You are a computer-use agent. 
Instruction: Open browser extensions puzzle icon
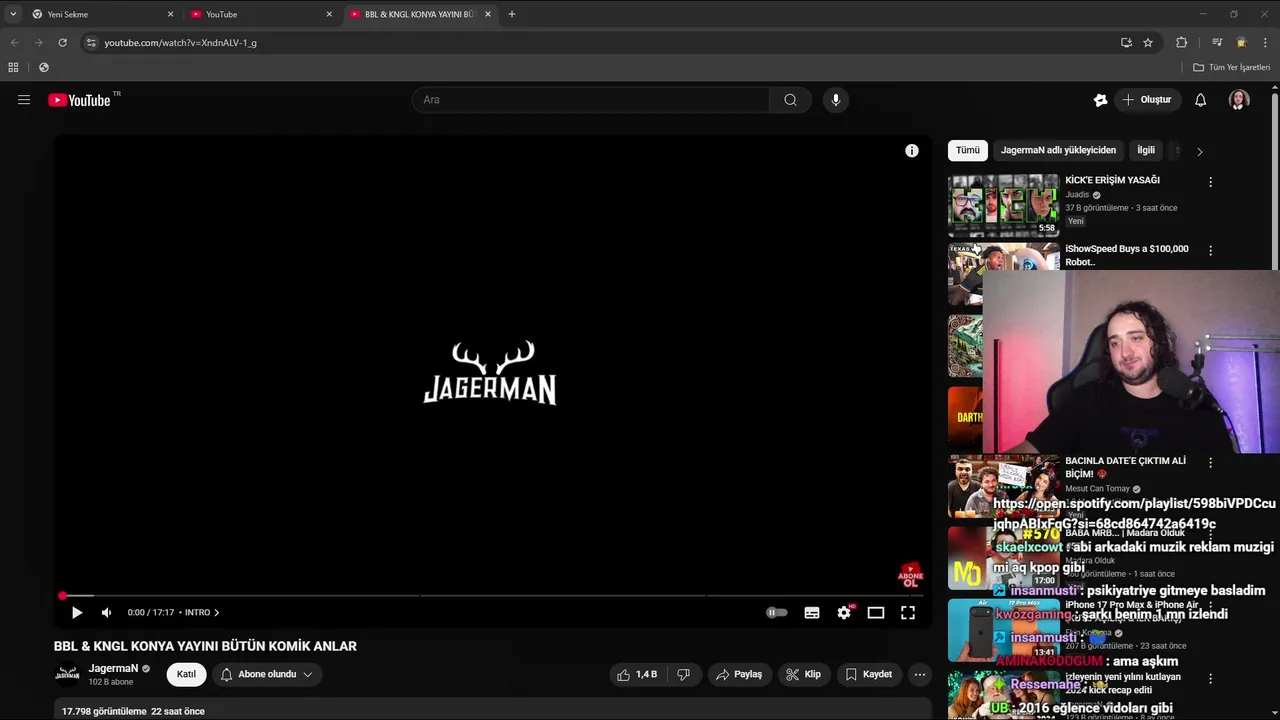[x=1181, y=43]
